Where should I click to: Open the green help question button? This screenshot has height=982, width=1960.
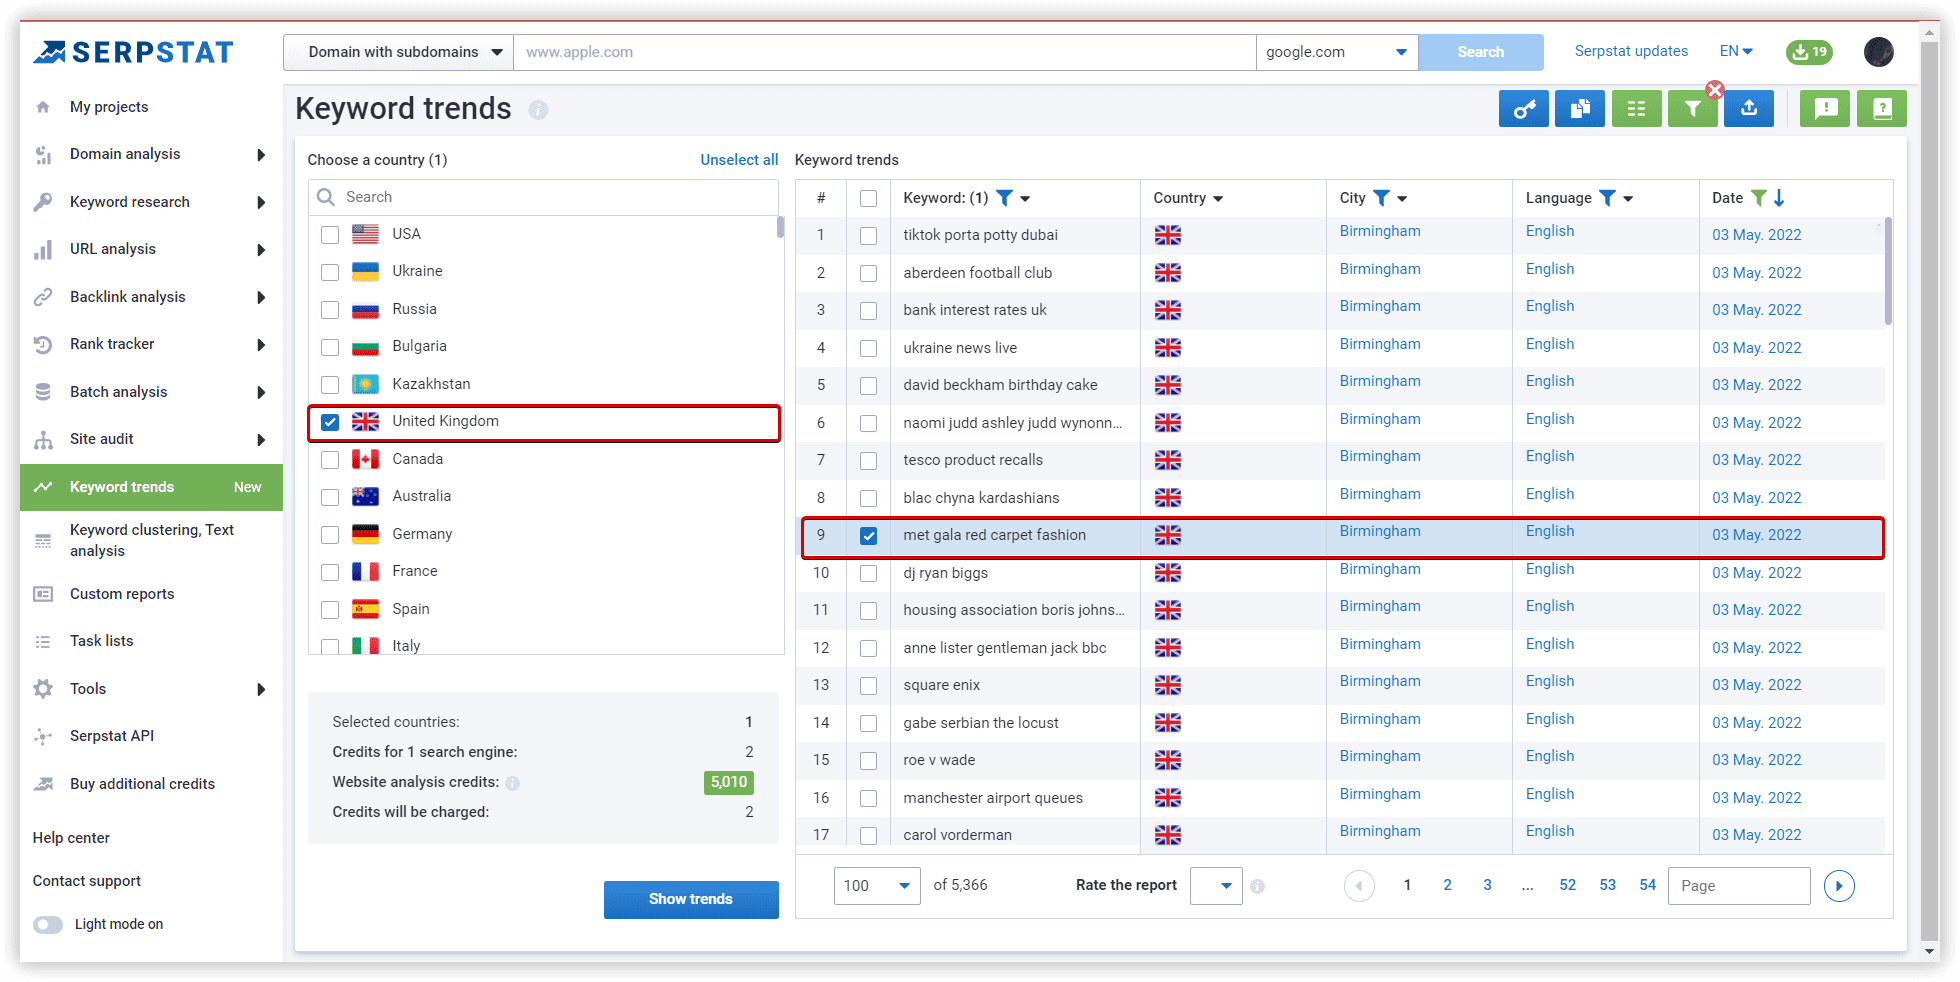(1882, 109)
